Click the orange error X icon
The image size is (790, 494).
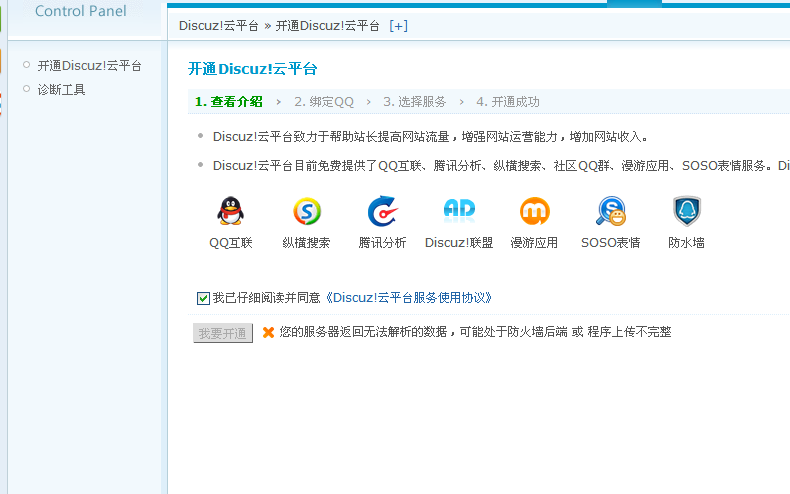click(269, 332)
